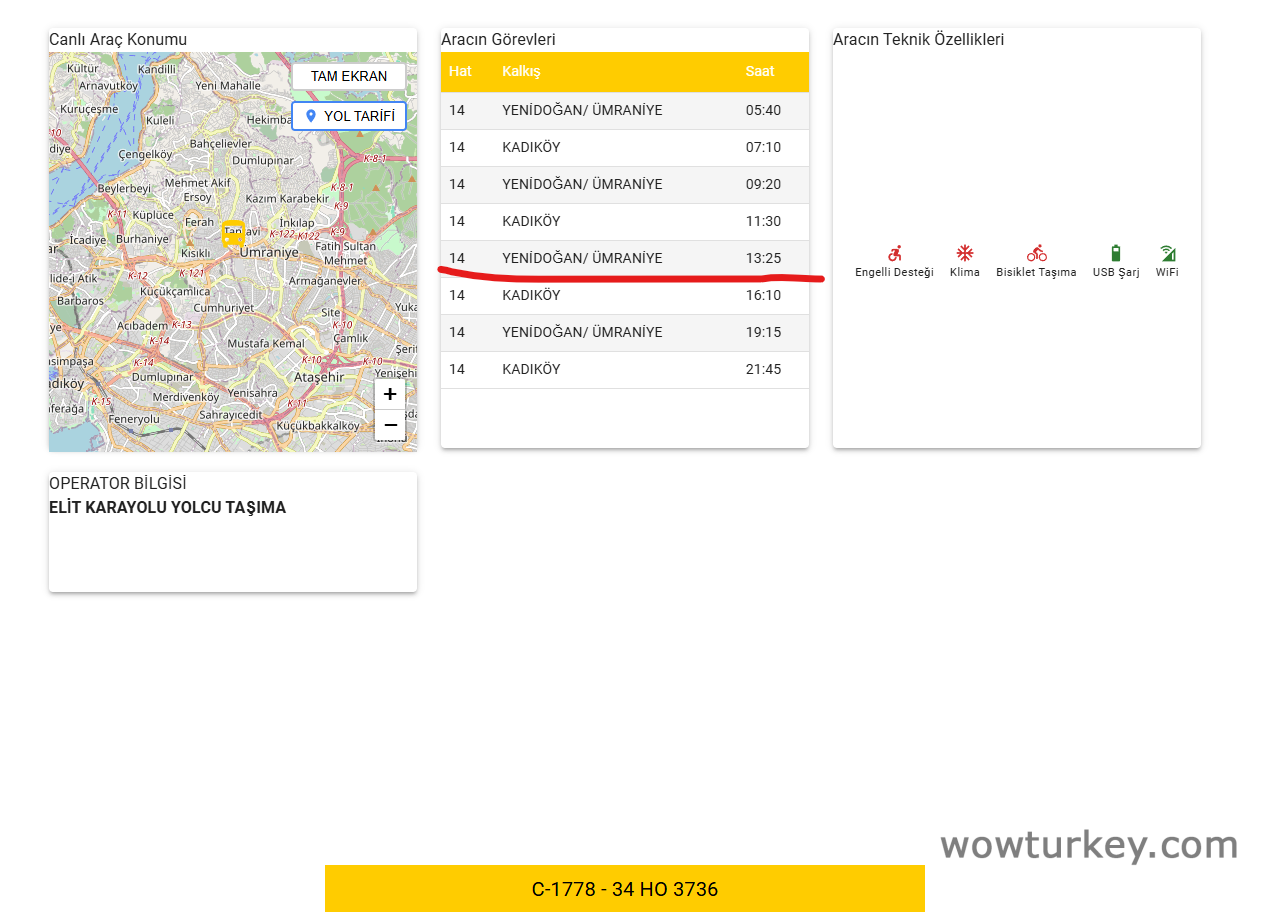Zoom out using the map minus icon
1266x912 pixels.
tap(389, 425)
